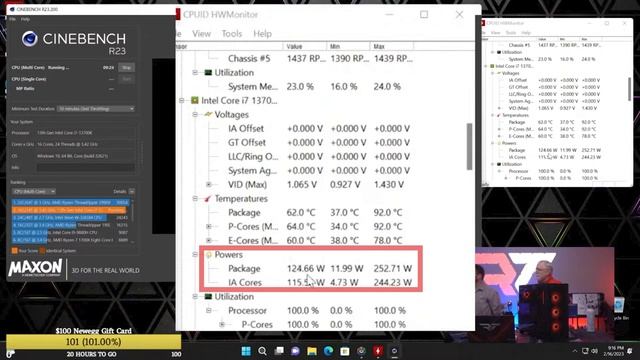Expand the E-Cores (M... temperature row
Image resolution: width=640 pixels, height=360 pixels.
[x=209, y=240]
